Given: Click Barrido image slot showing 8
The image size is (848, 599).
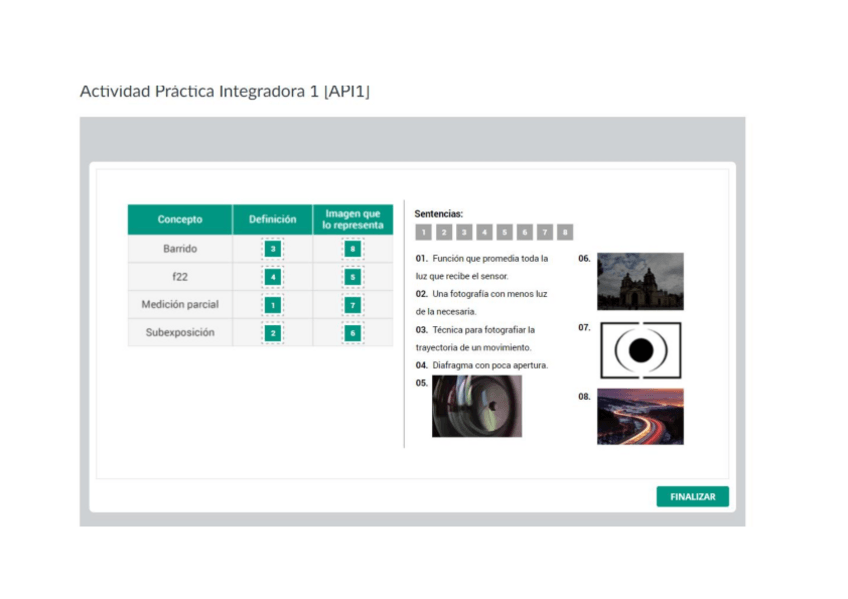Looking at the screenshot, I should 353,249.
